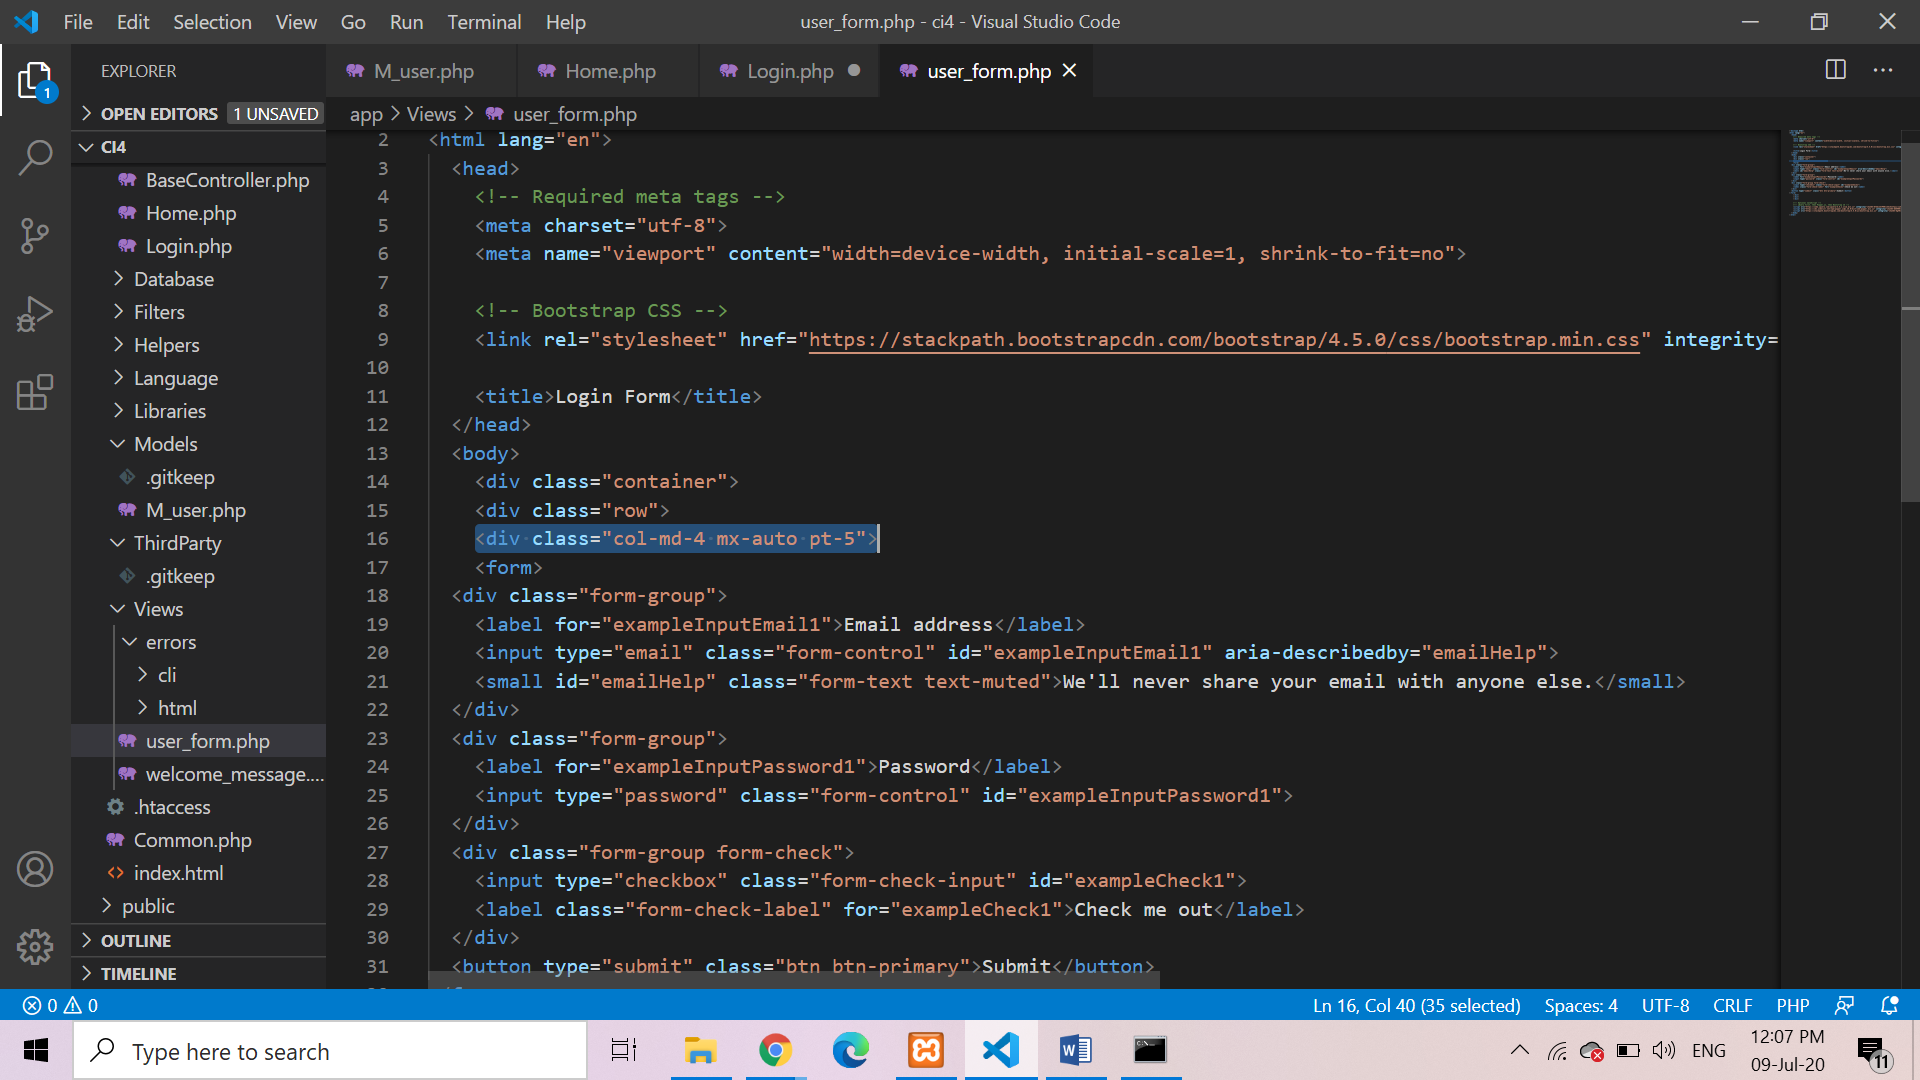This screenshot has width=1920, height=1080.
Task: Change Spaces: 4 indentation setting
Action: pos(1580,1005)
